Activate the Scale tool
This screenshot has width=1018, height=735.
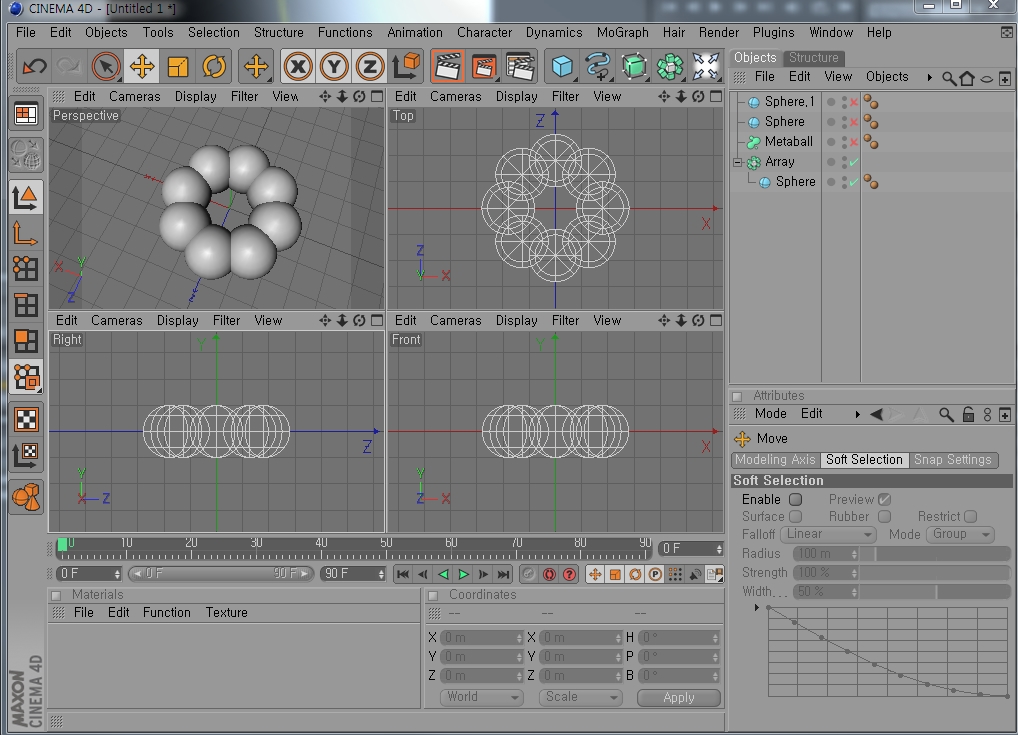178,66
